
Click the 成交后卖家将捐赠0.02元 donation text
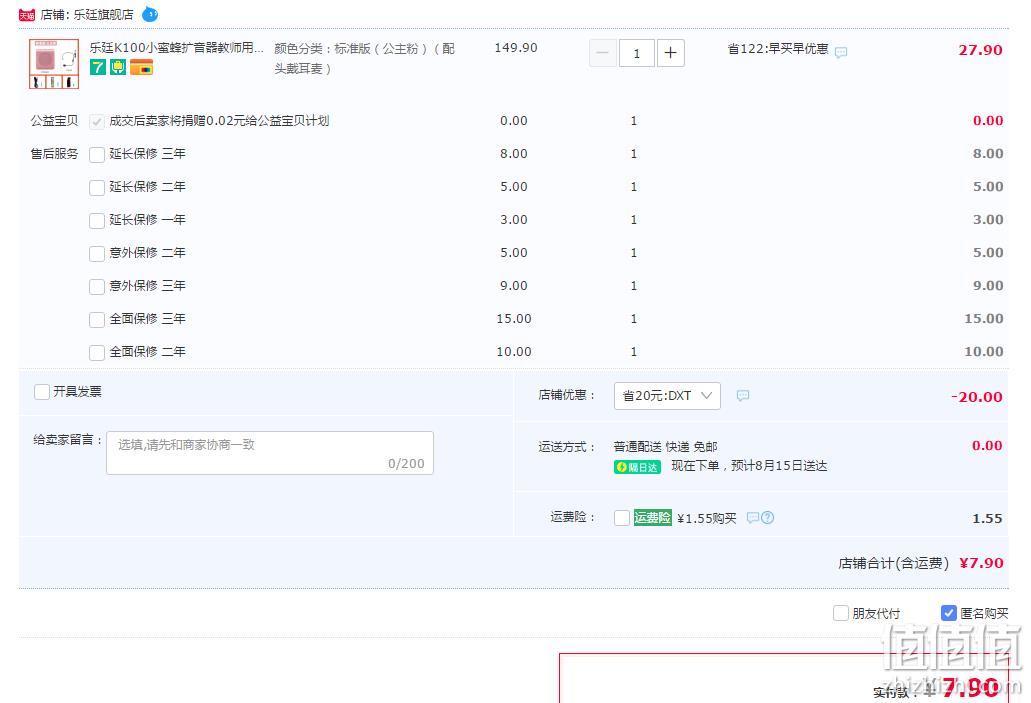[x=219, y=121]
